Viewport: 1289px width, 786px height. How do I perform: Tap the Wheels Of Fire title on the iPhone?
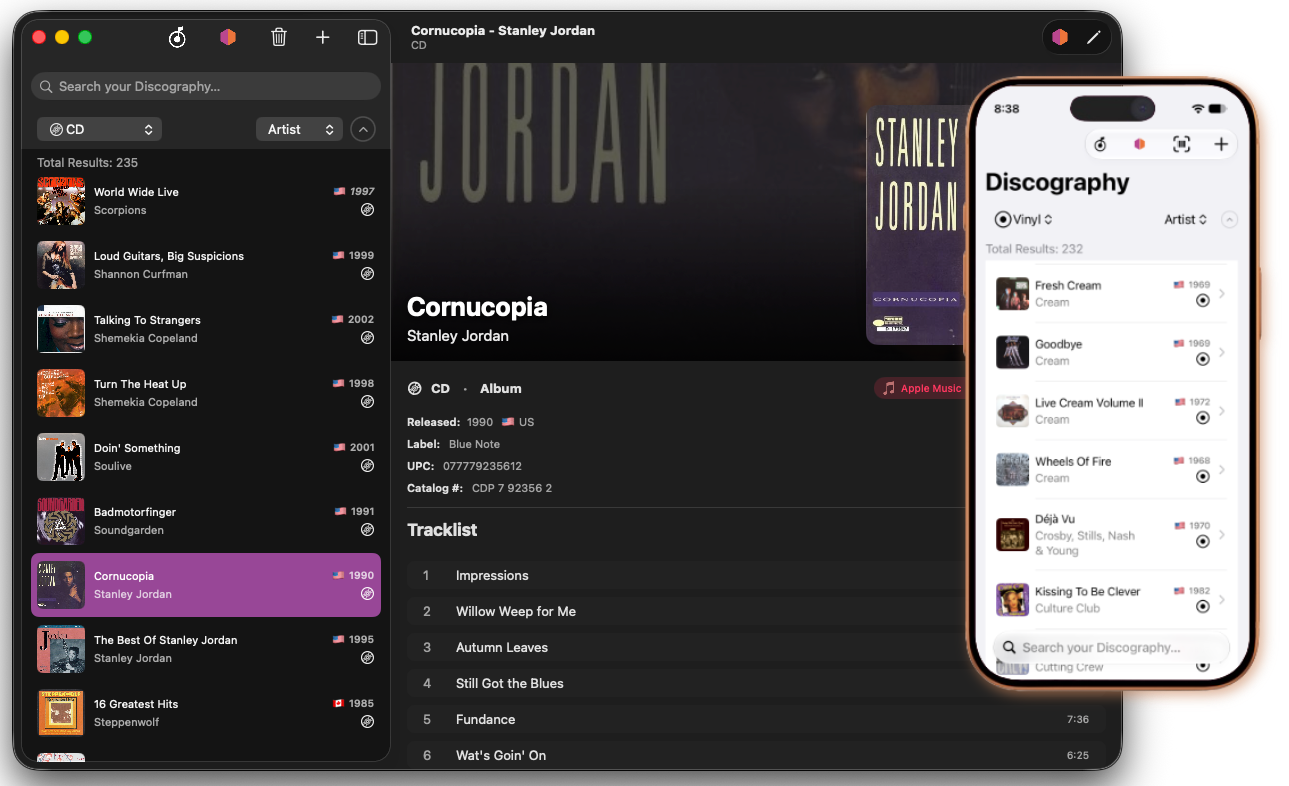coord(1073,461)
